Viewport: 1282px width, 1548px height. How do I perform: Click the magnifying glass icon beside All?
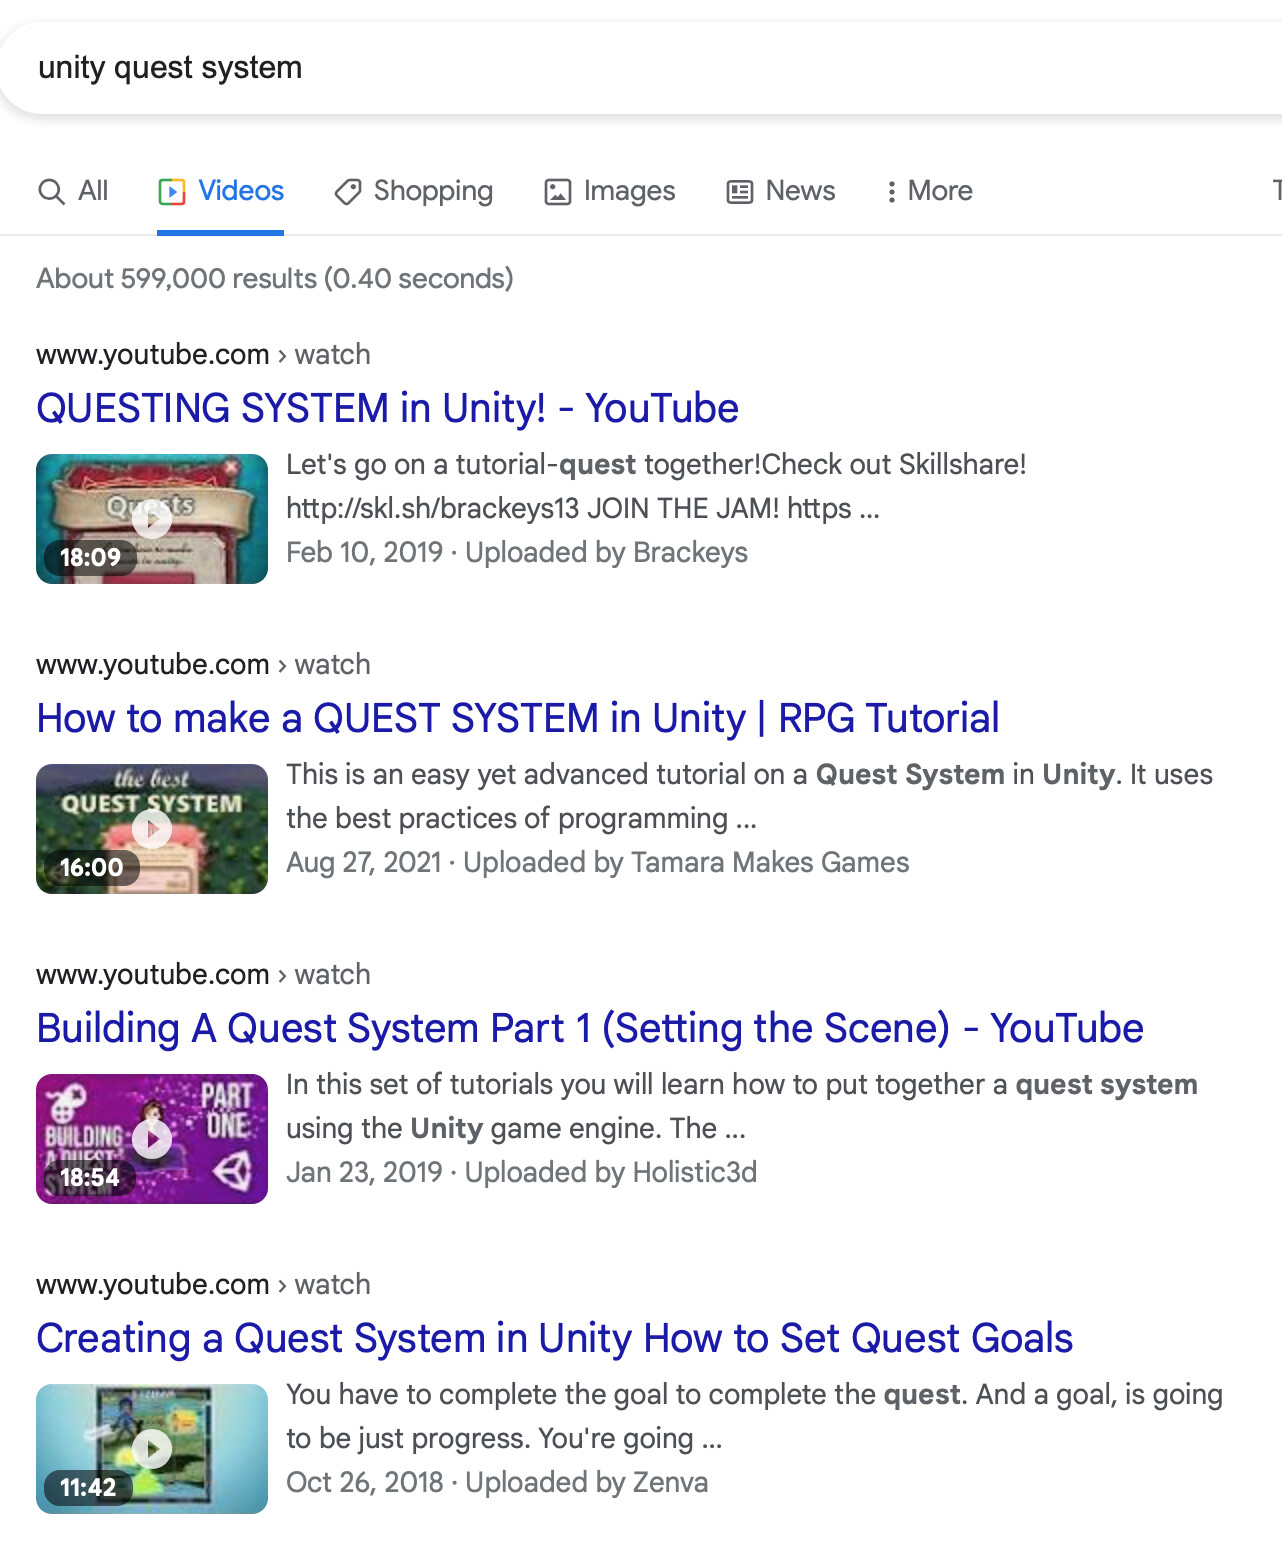coord(50,191)
